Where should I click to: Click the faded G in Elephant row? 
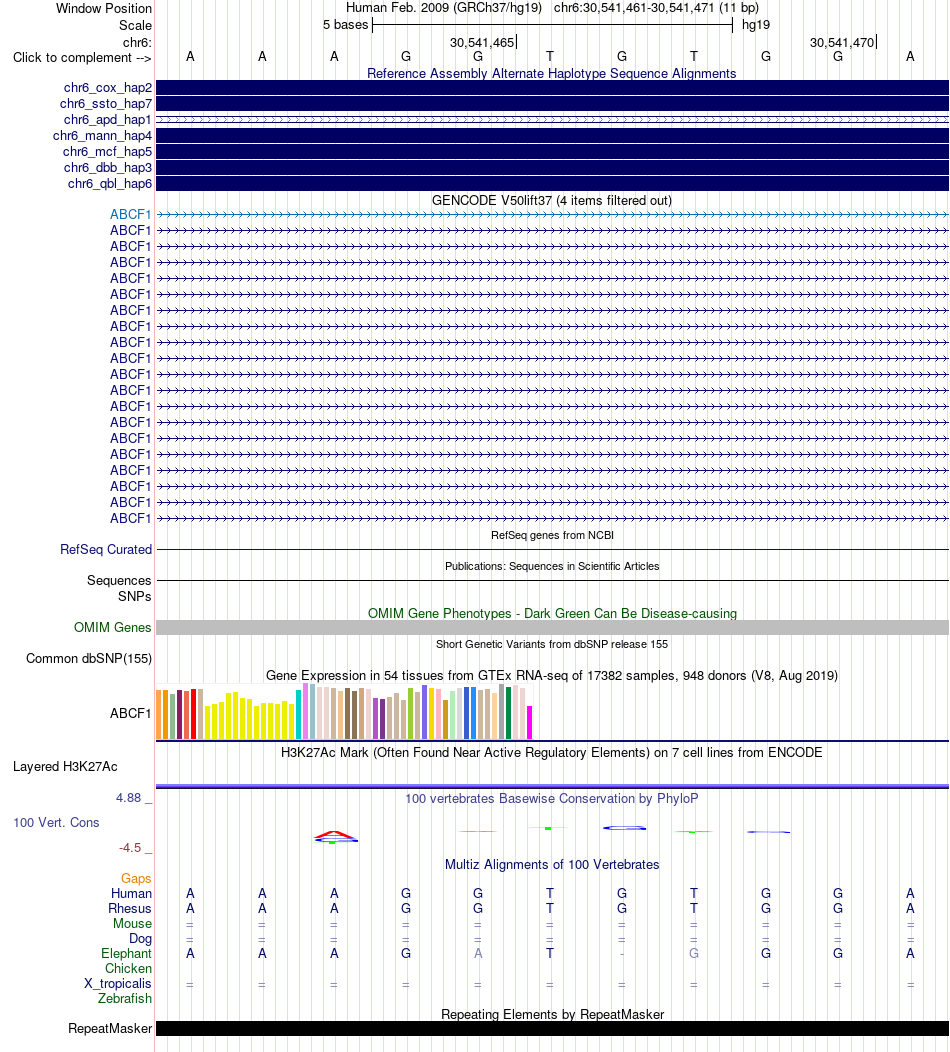point(694,953)
